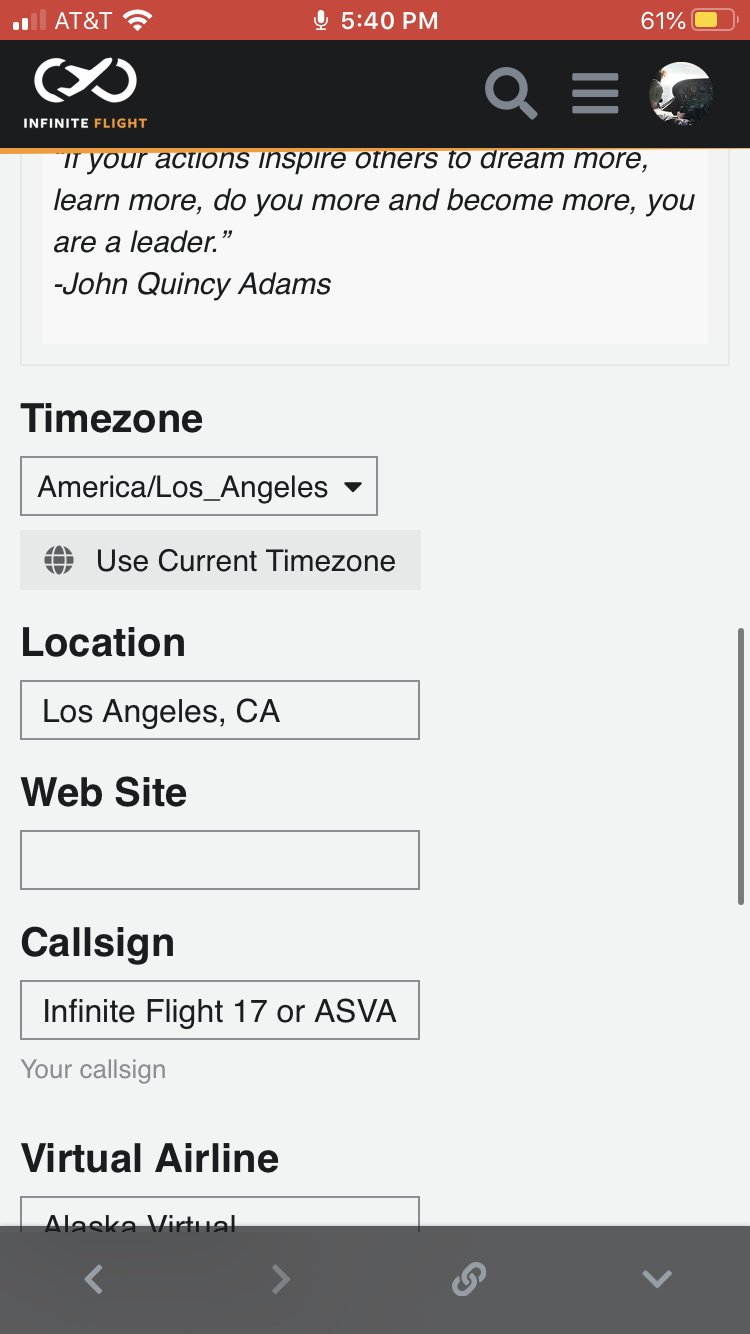Image resolution: width=750 pixels, height=1334 pixels.
Task: Dismiss keyboard bar with down chevron
Action: point(657,1279)
